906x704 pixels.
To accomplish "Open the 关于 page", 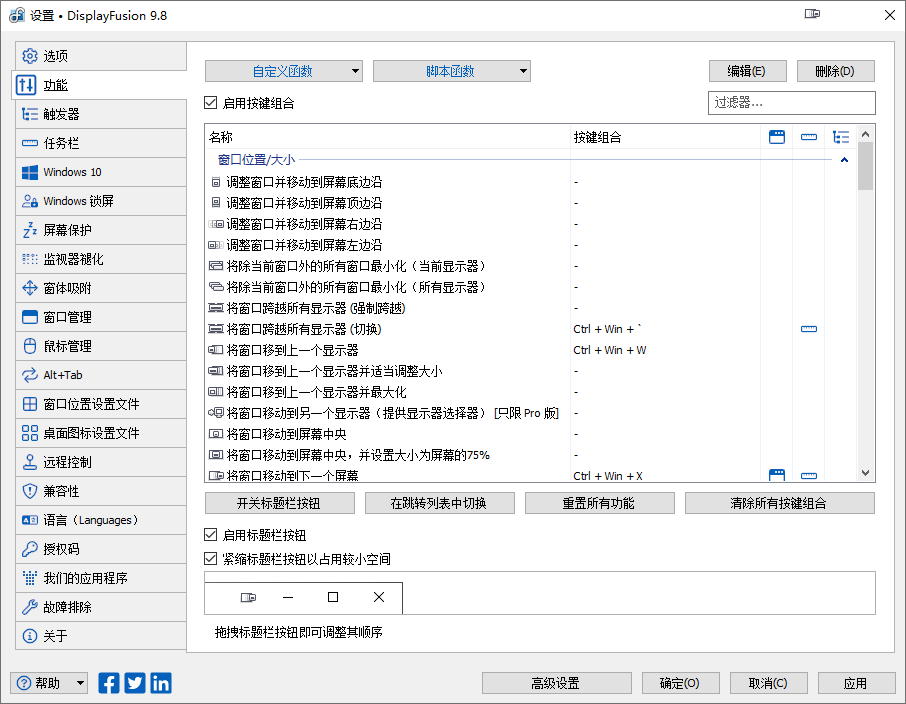I will [x=101, y=636].
